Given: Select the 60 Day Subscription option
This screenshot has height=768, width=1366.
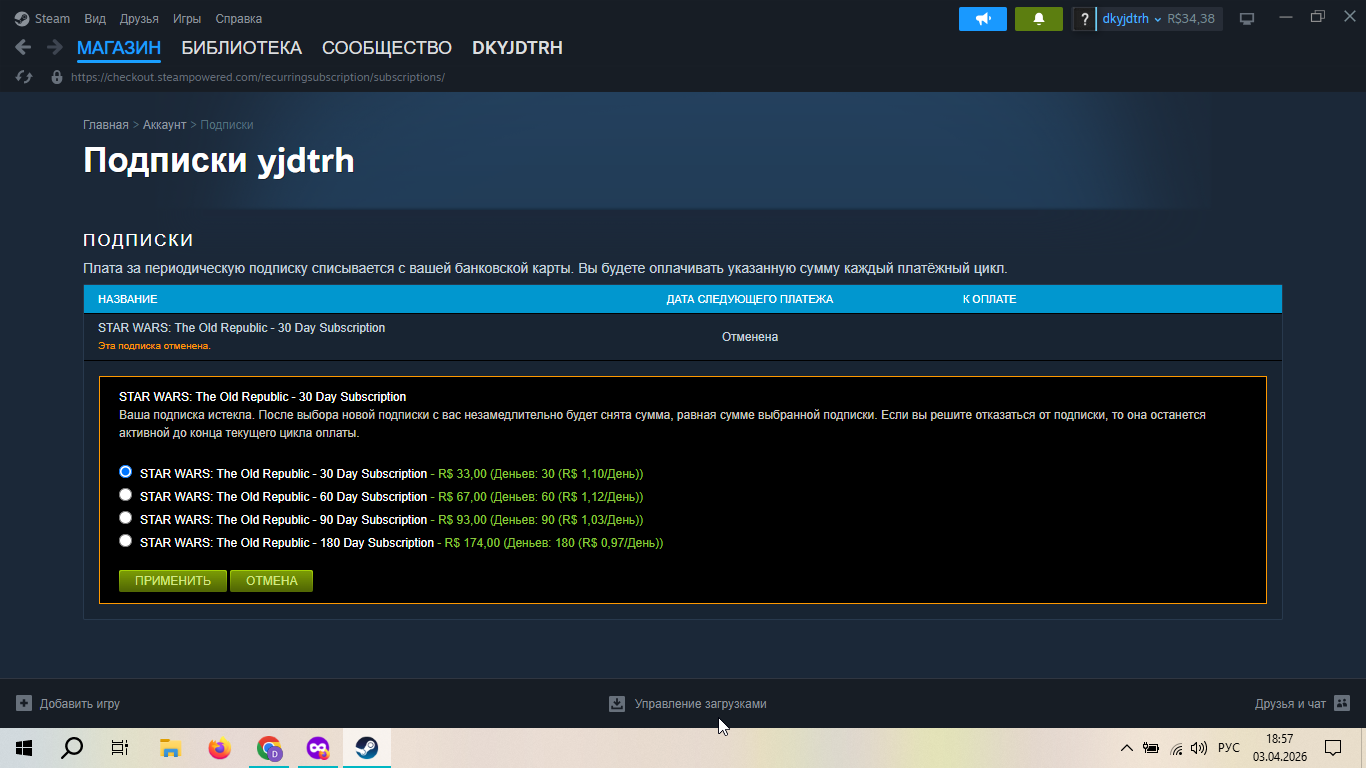Looking at the screenshot, I should click(x=125, y=494).
